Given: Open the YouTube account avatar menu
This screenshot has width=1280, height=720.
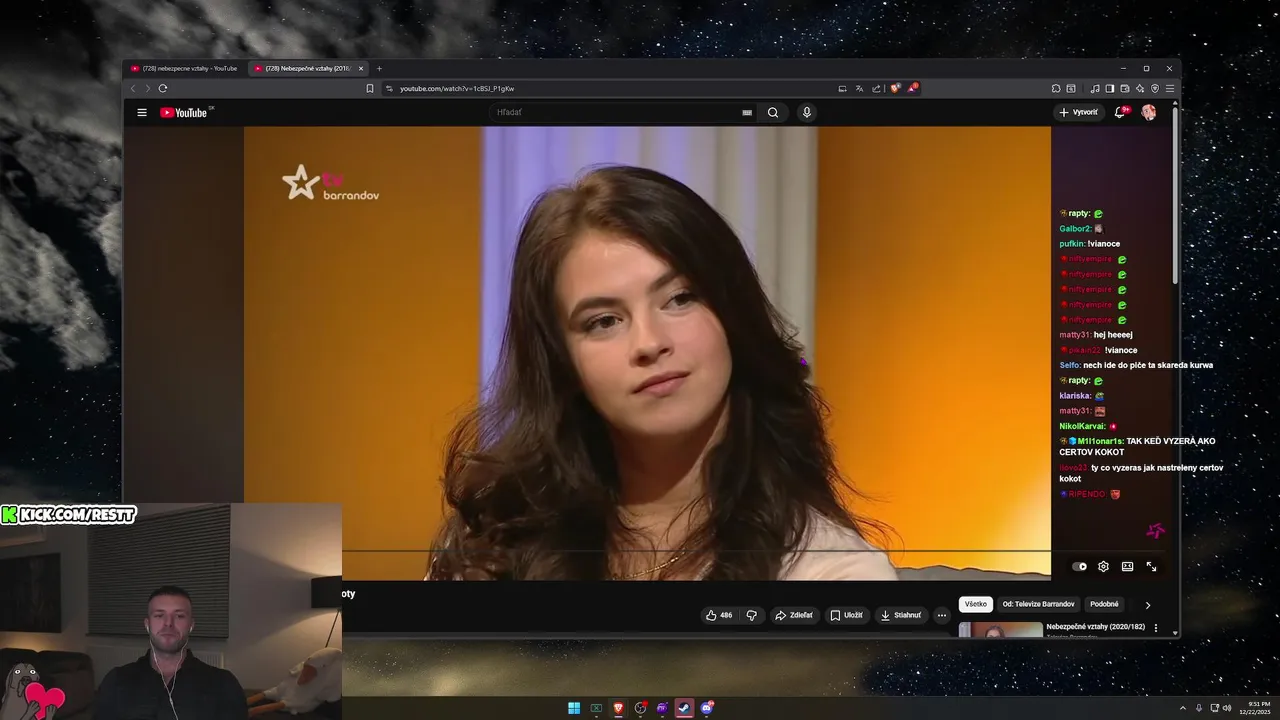Looking at the screenshot, I should point(1149,112).
